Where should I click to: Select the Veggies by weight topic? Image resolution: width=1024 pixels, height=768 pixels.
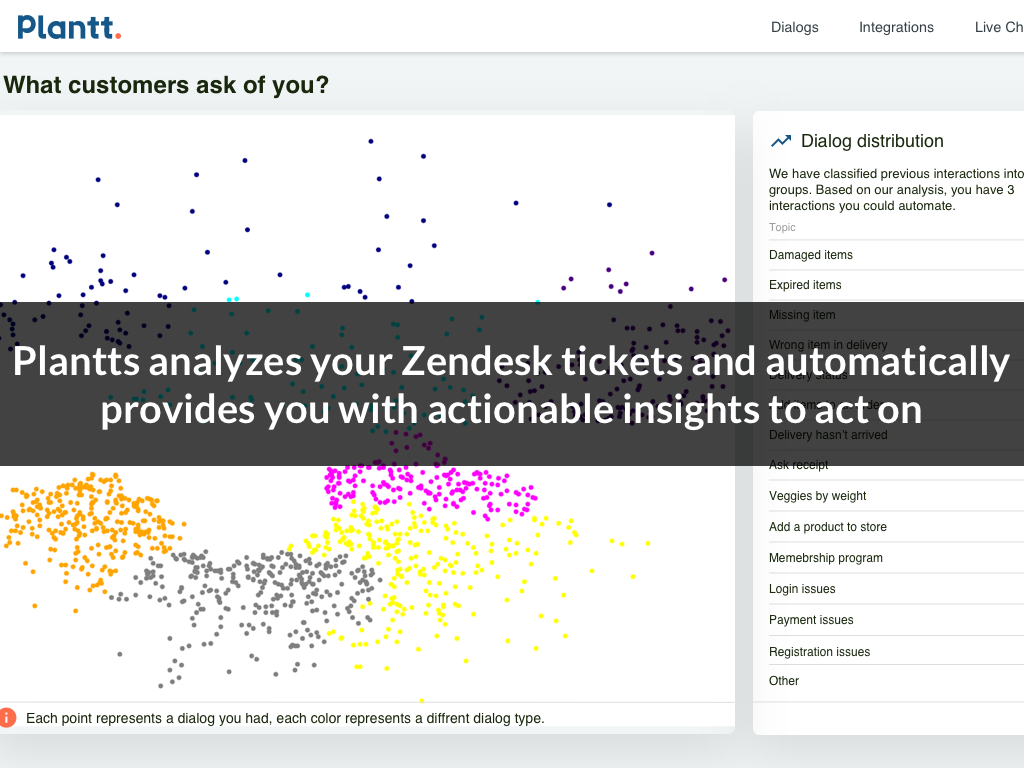tap(818, 496)
